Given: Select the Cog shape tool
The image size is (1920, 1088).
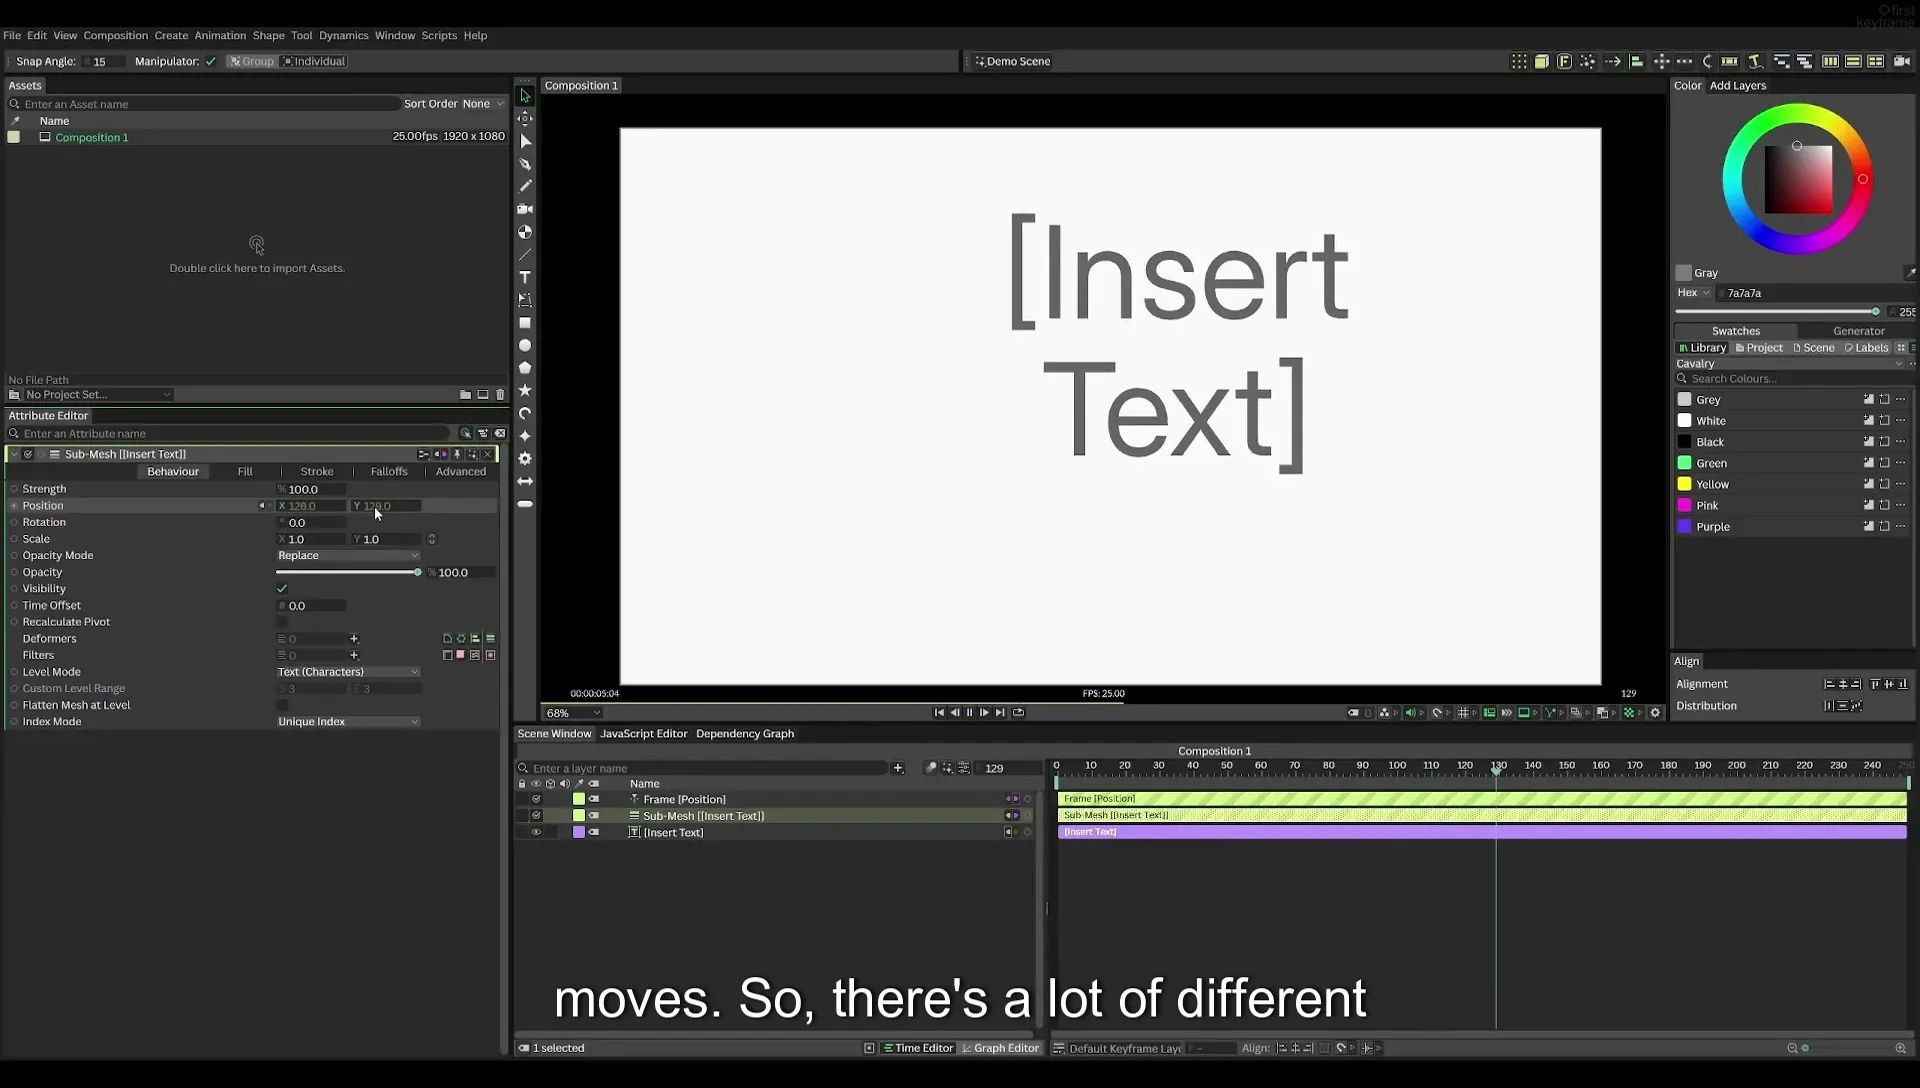Looking at the screenshot, I should (x=525, y=458).
